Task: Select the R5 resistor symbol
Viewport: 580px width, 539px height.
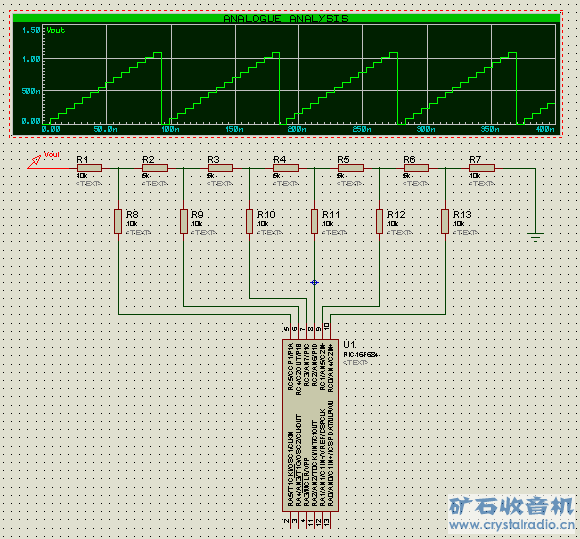Action: (351, 168)
